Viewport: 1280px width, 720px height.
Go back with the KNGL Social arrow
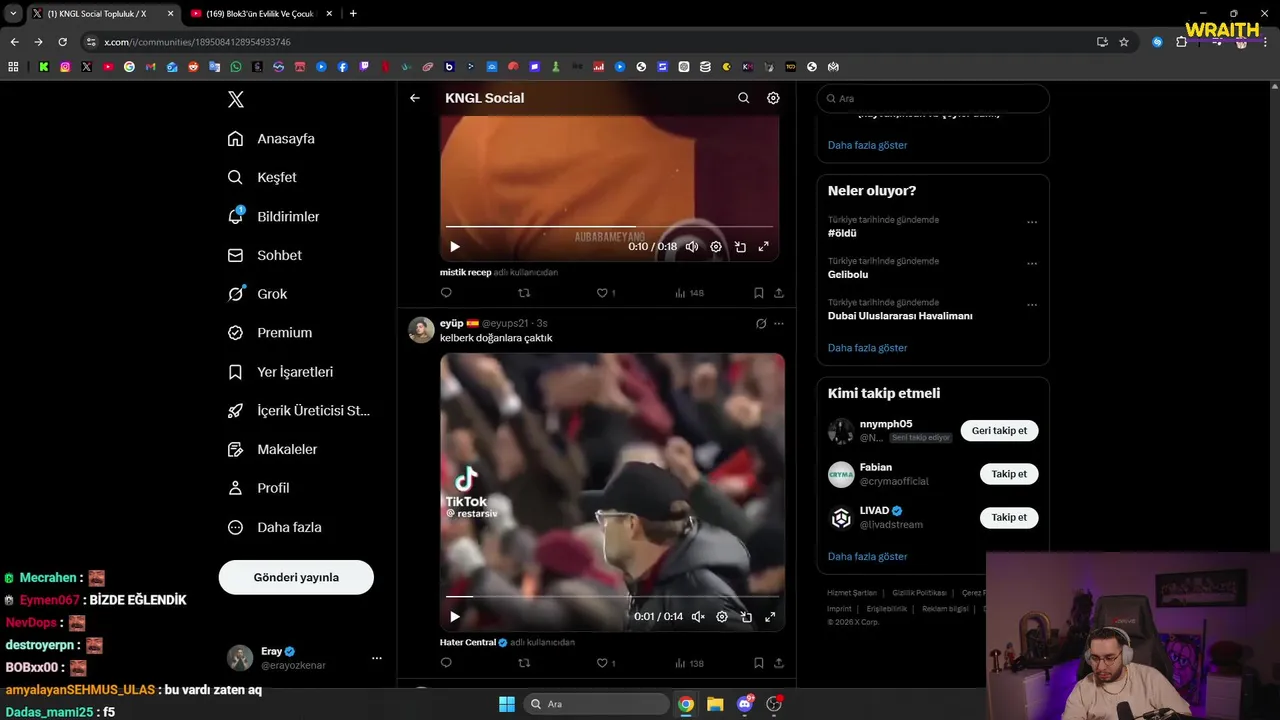415,98
